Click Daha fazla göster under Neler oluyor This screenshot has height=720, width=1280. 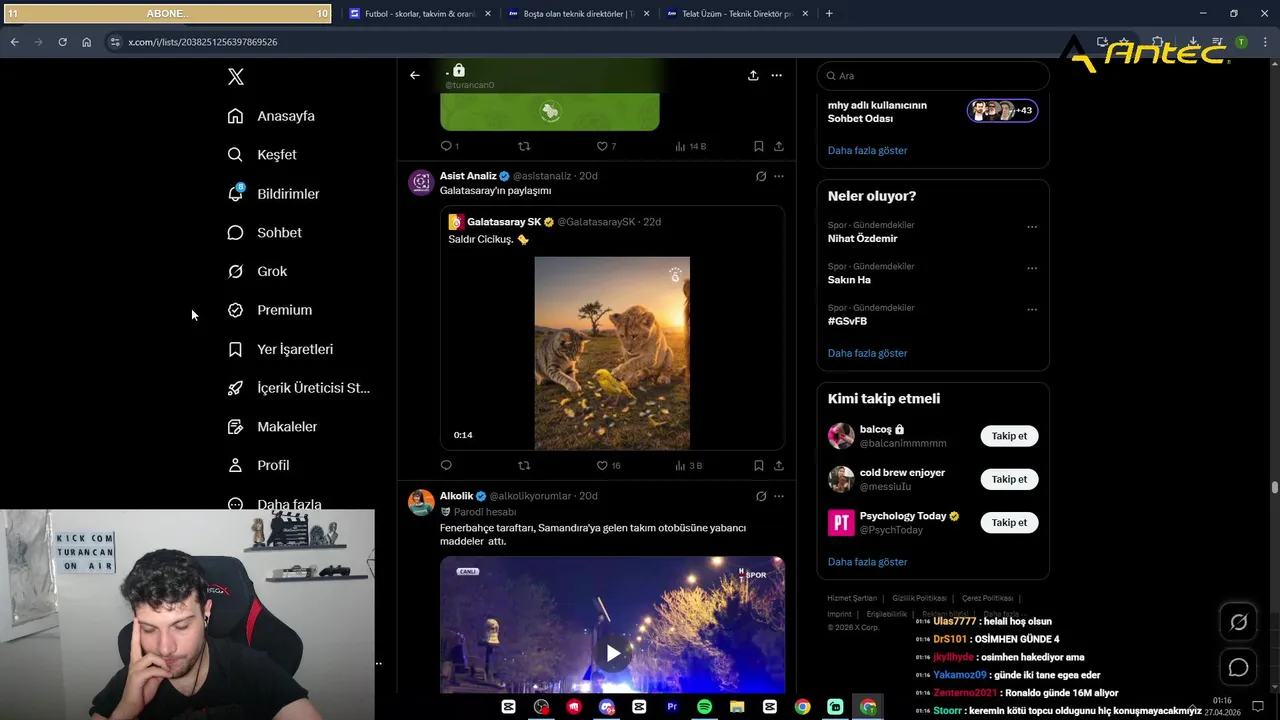pos(867,353)
